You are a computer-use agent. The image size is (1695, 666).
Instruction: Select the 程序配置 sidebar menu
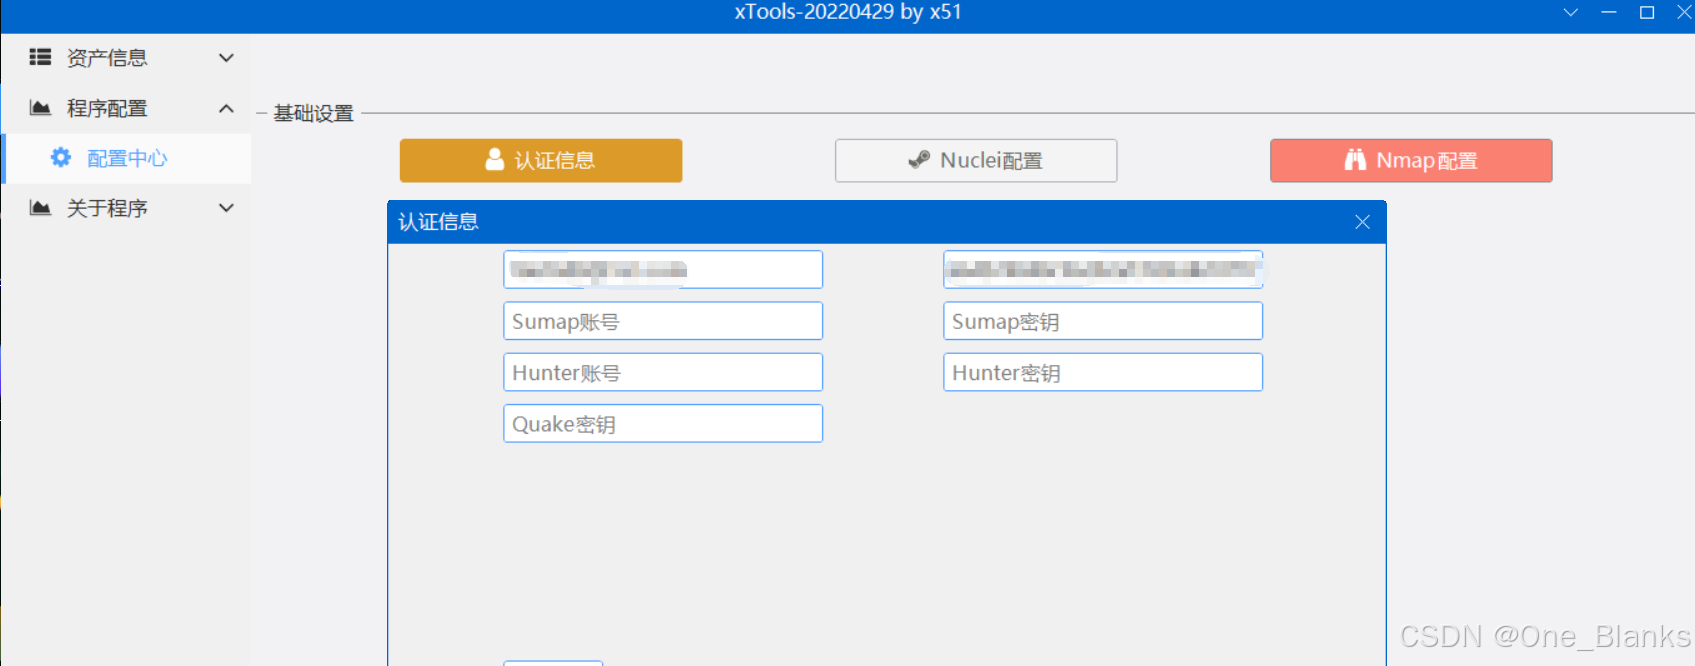coord(126,108)
